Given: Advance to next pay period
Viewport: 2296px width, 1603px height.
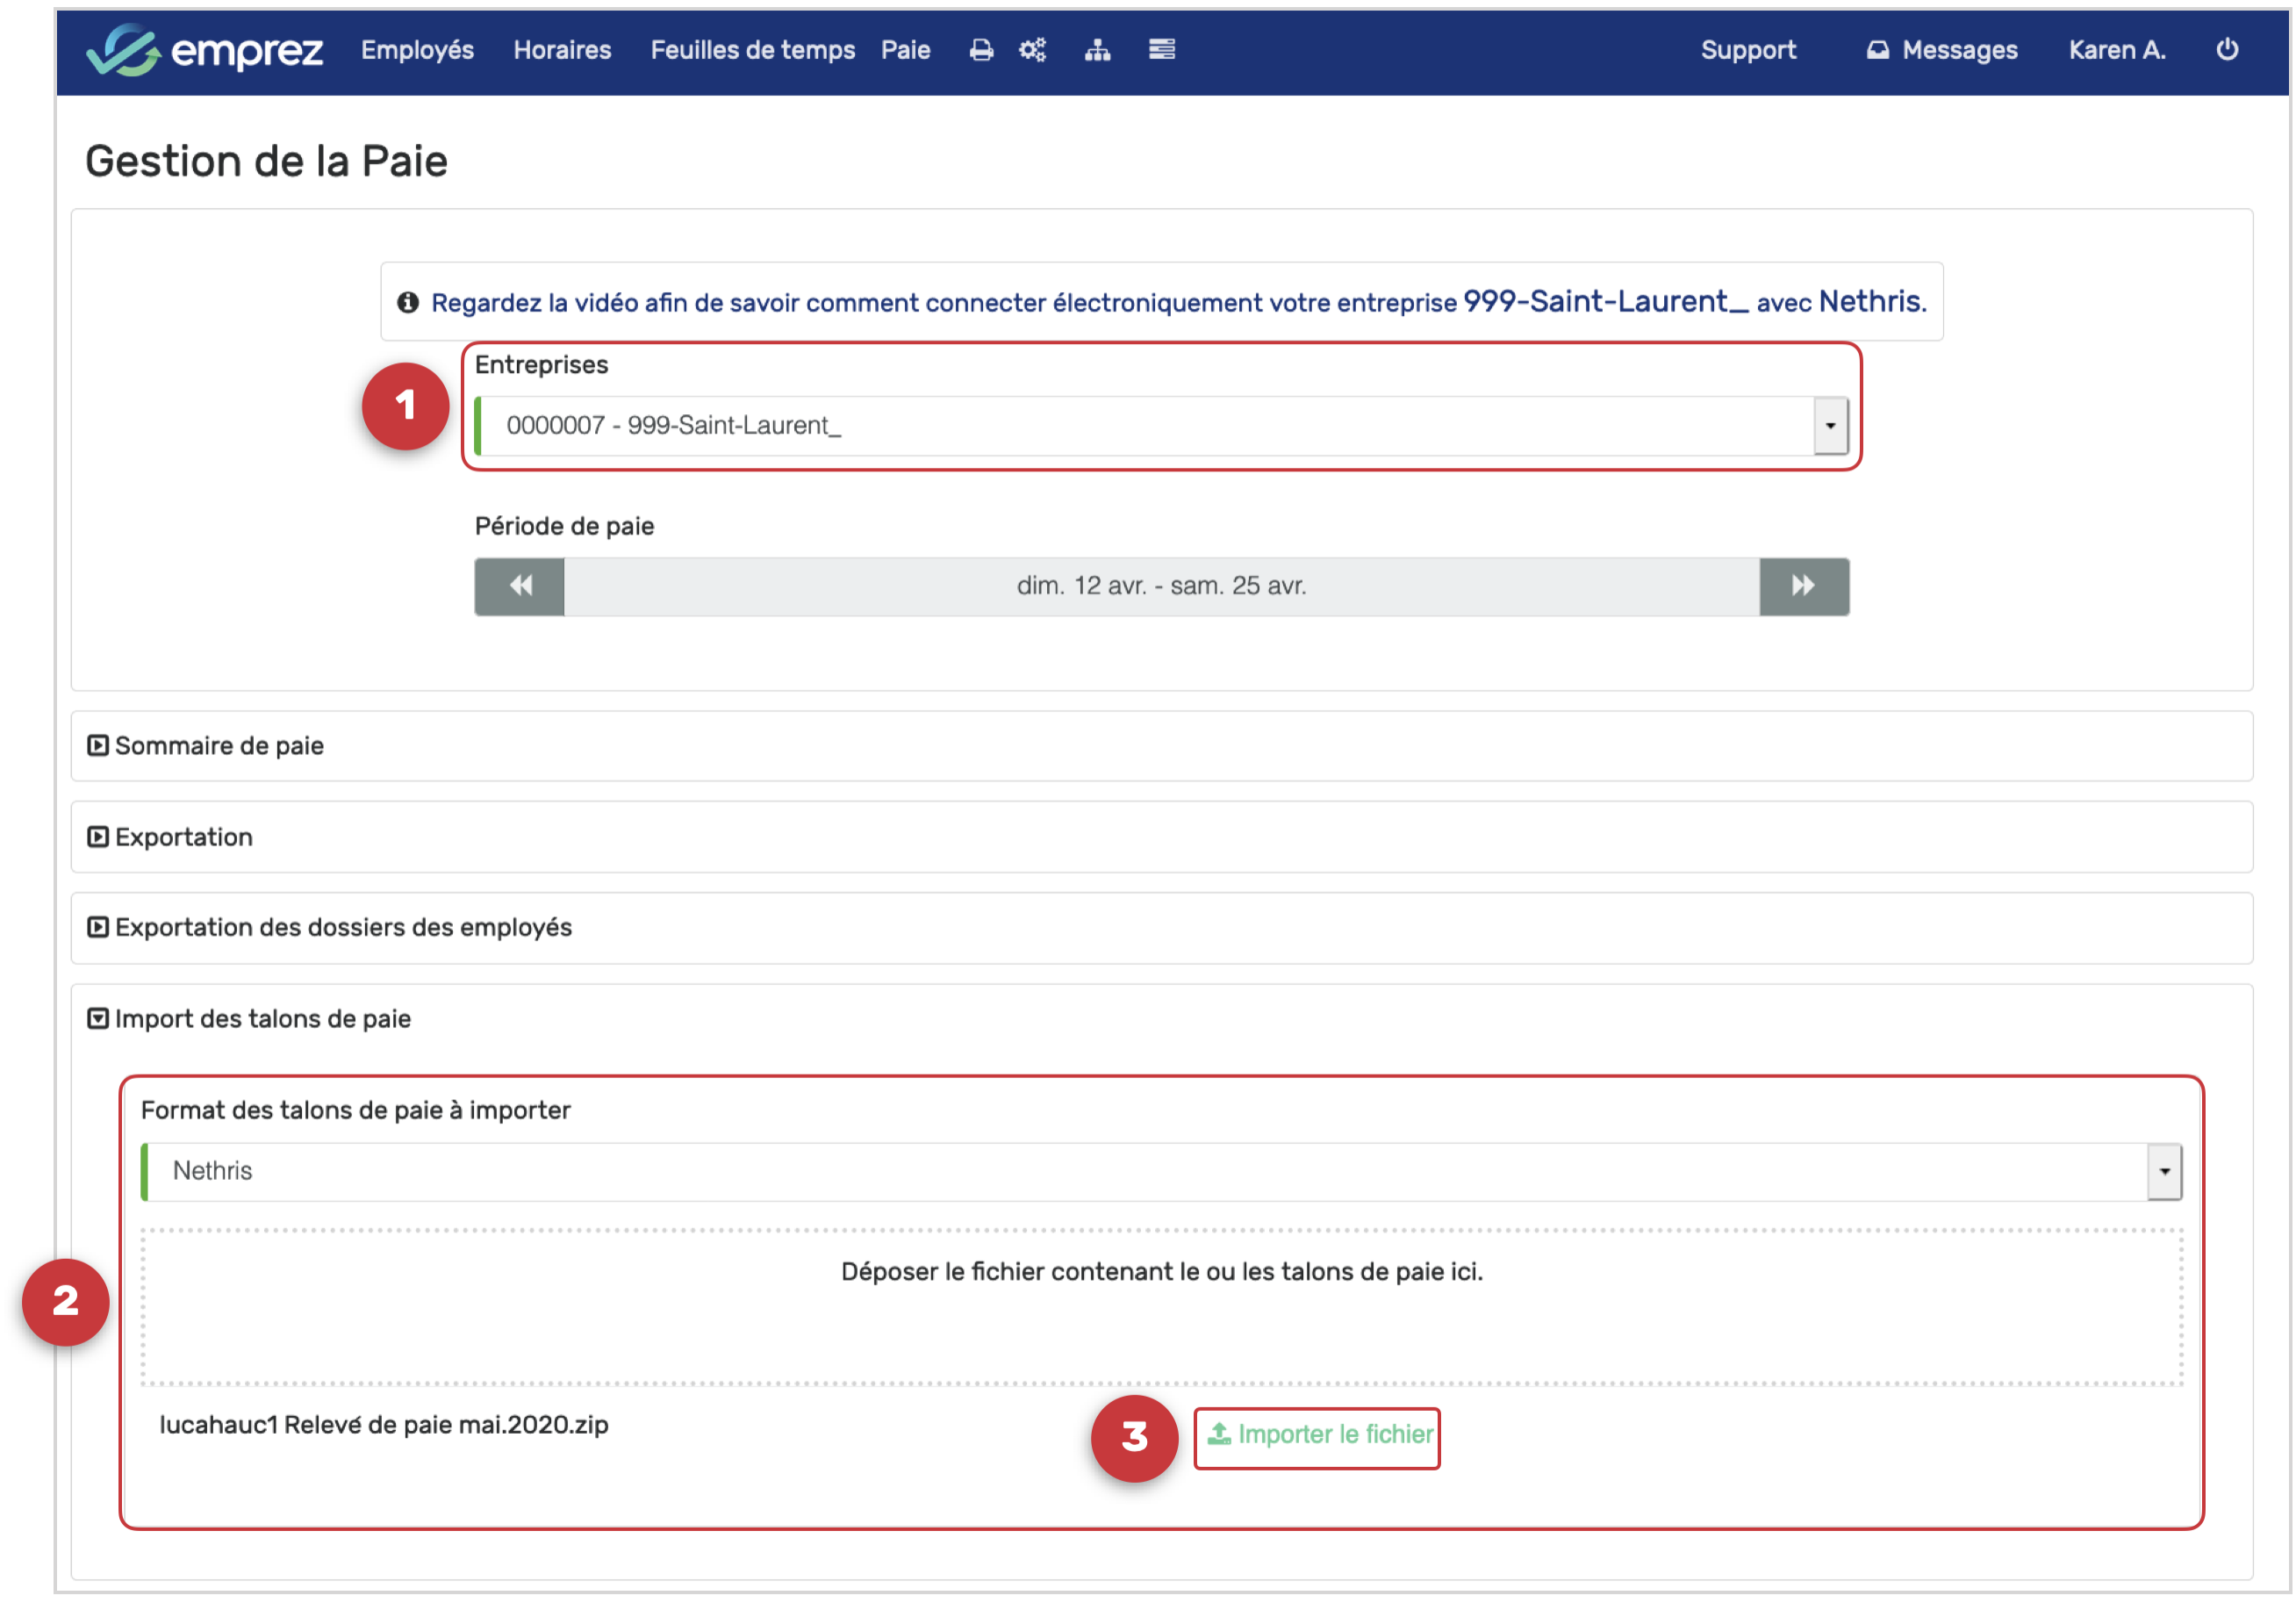Looking at the screenshot, I should click(x=1803, y=586).
